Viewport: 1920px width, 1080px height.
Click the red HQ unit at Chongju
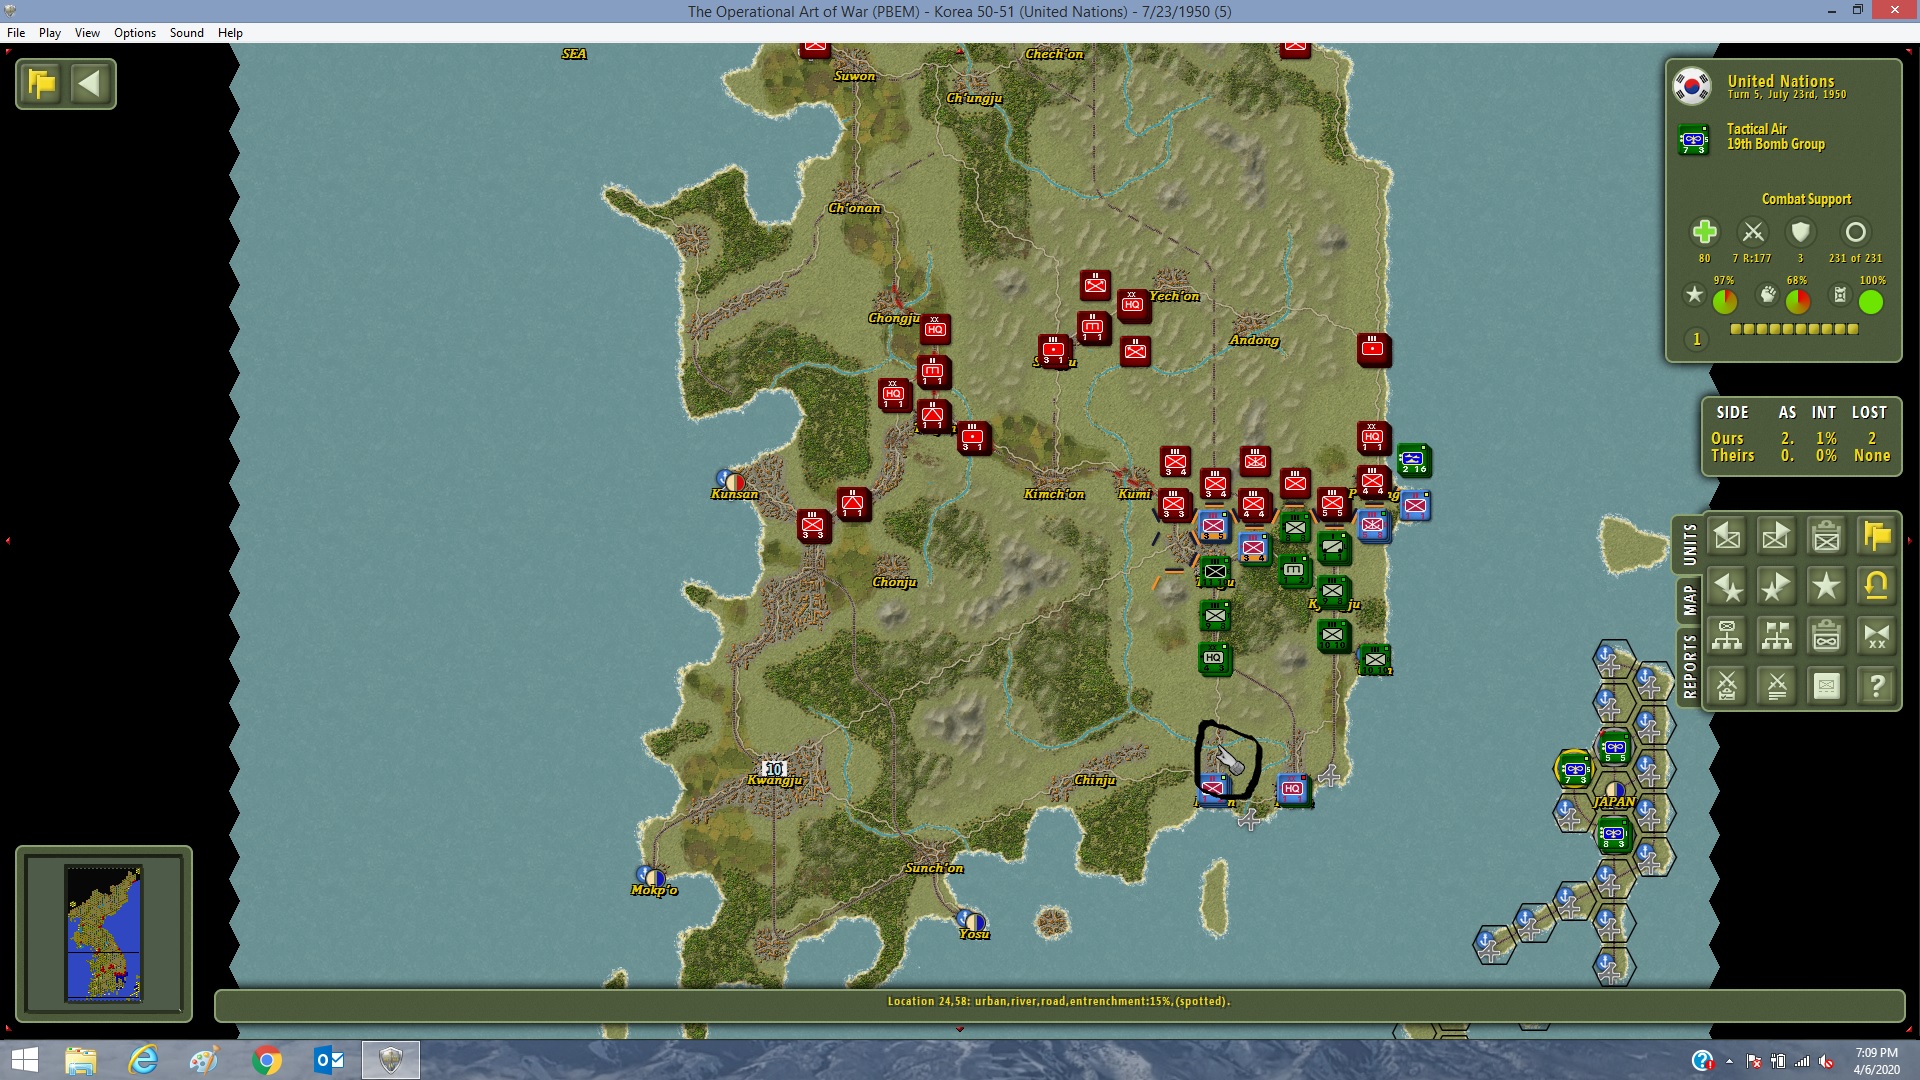[935, 329]
